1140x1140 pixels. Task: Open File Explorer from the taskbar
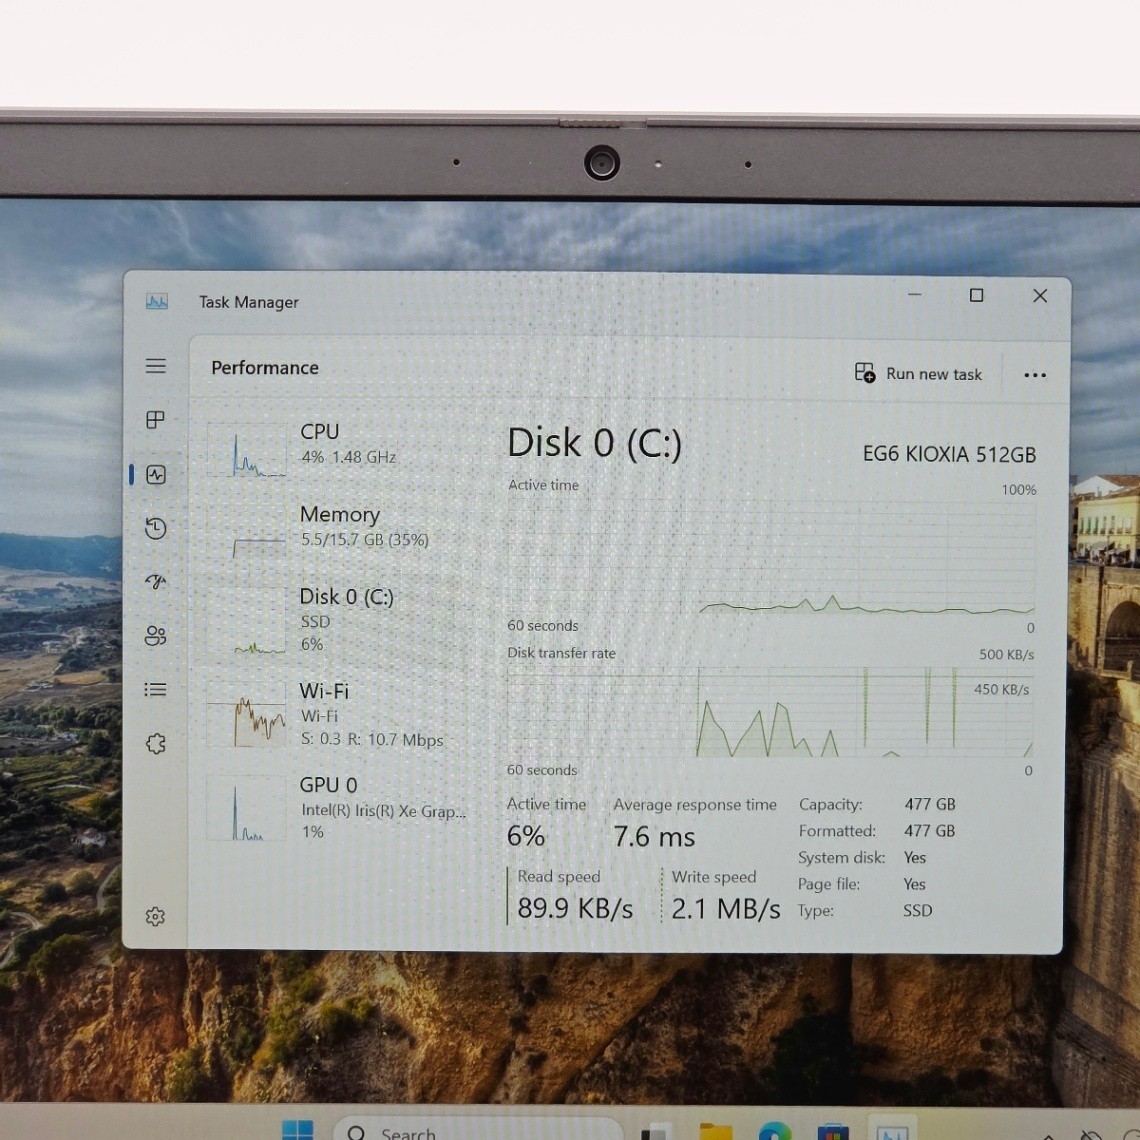tap(716, 1131)
